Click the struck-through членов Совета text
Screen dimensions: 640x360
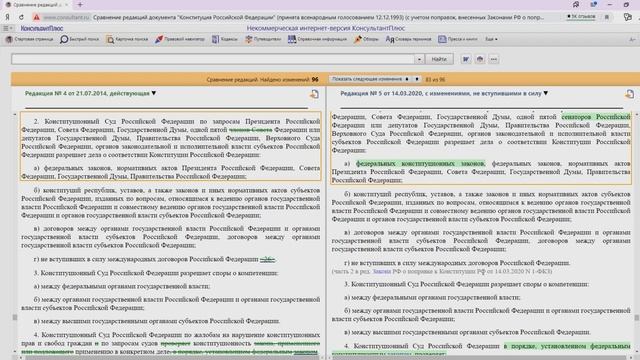point(251,130)
